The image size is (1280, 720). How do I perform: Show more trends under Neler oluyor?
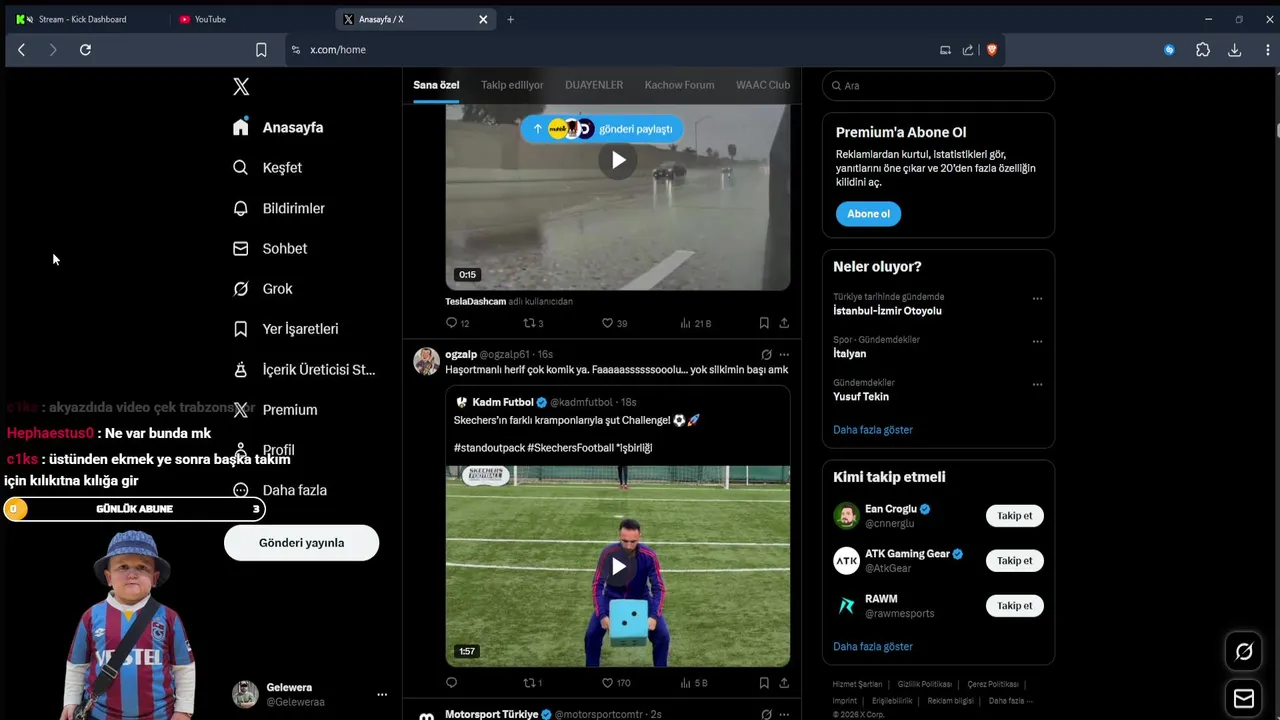tap(873, 430)
